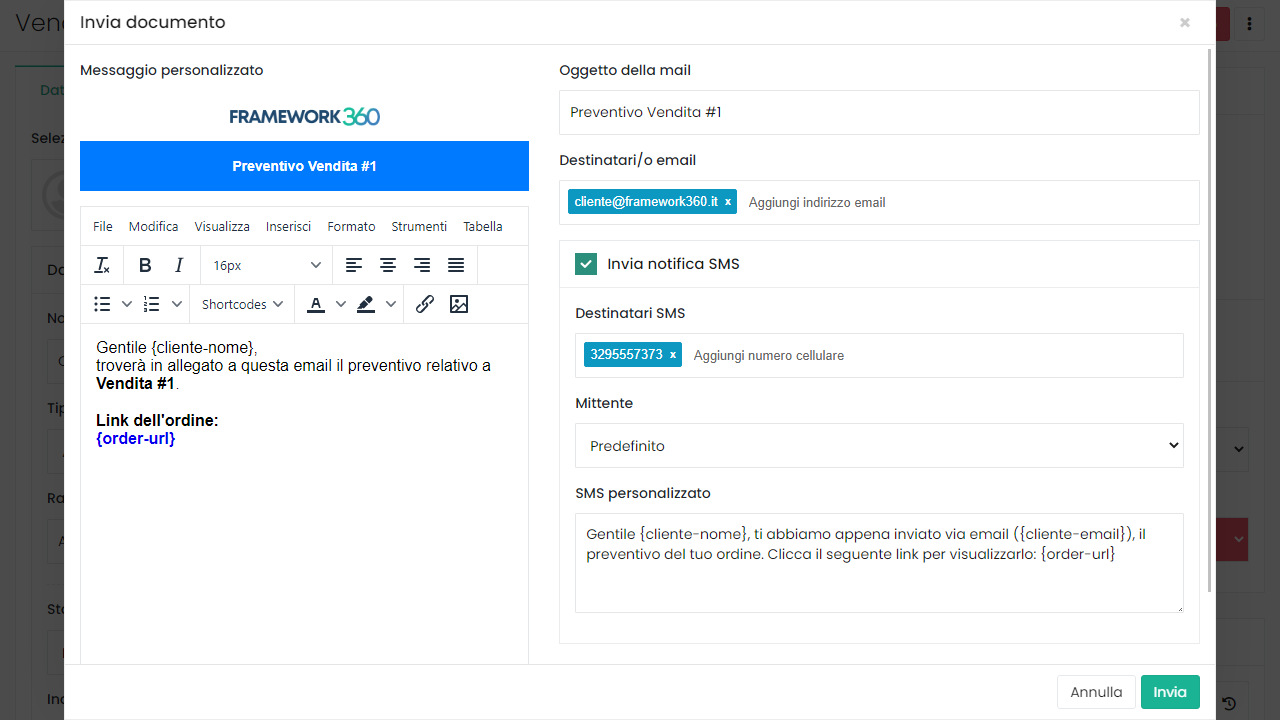The height and width of the screenshot is (720, 1280).
Task: Click inside the SMS personalizzato text area
Action: click(879, 563)
